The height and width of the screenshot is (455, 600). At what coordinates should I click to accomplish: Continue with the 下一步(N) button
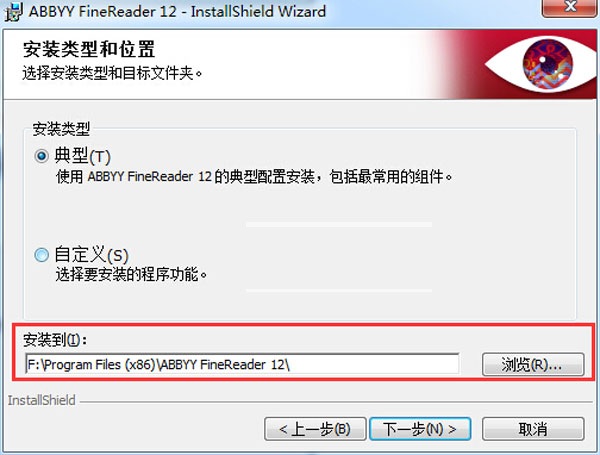pos(420,429)
